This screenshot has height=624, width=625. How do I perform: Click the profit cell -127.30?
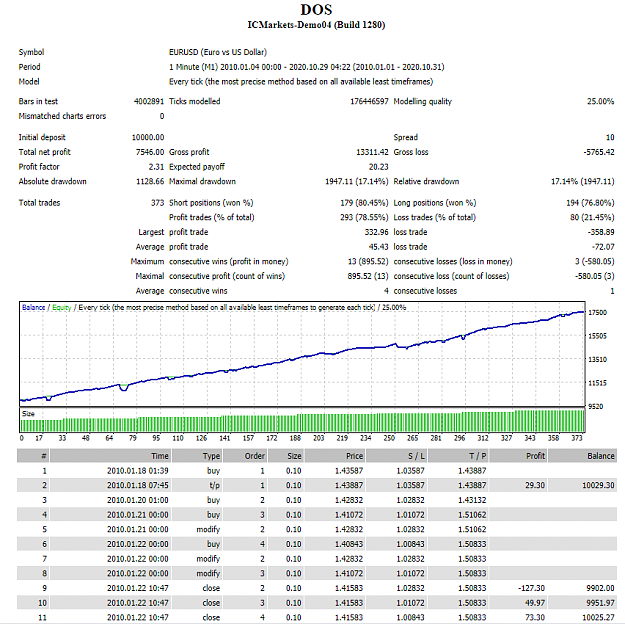click(531, 588)
